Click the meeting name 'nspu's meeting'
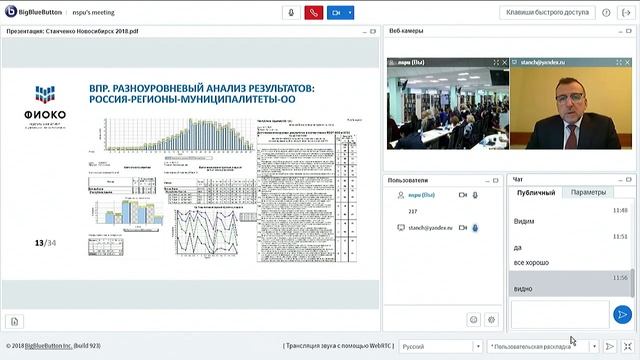Image resolution: width=640 pixels, height=360 pixels. point(93,13)
